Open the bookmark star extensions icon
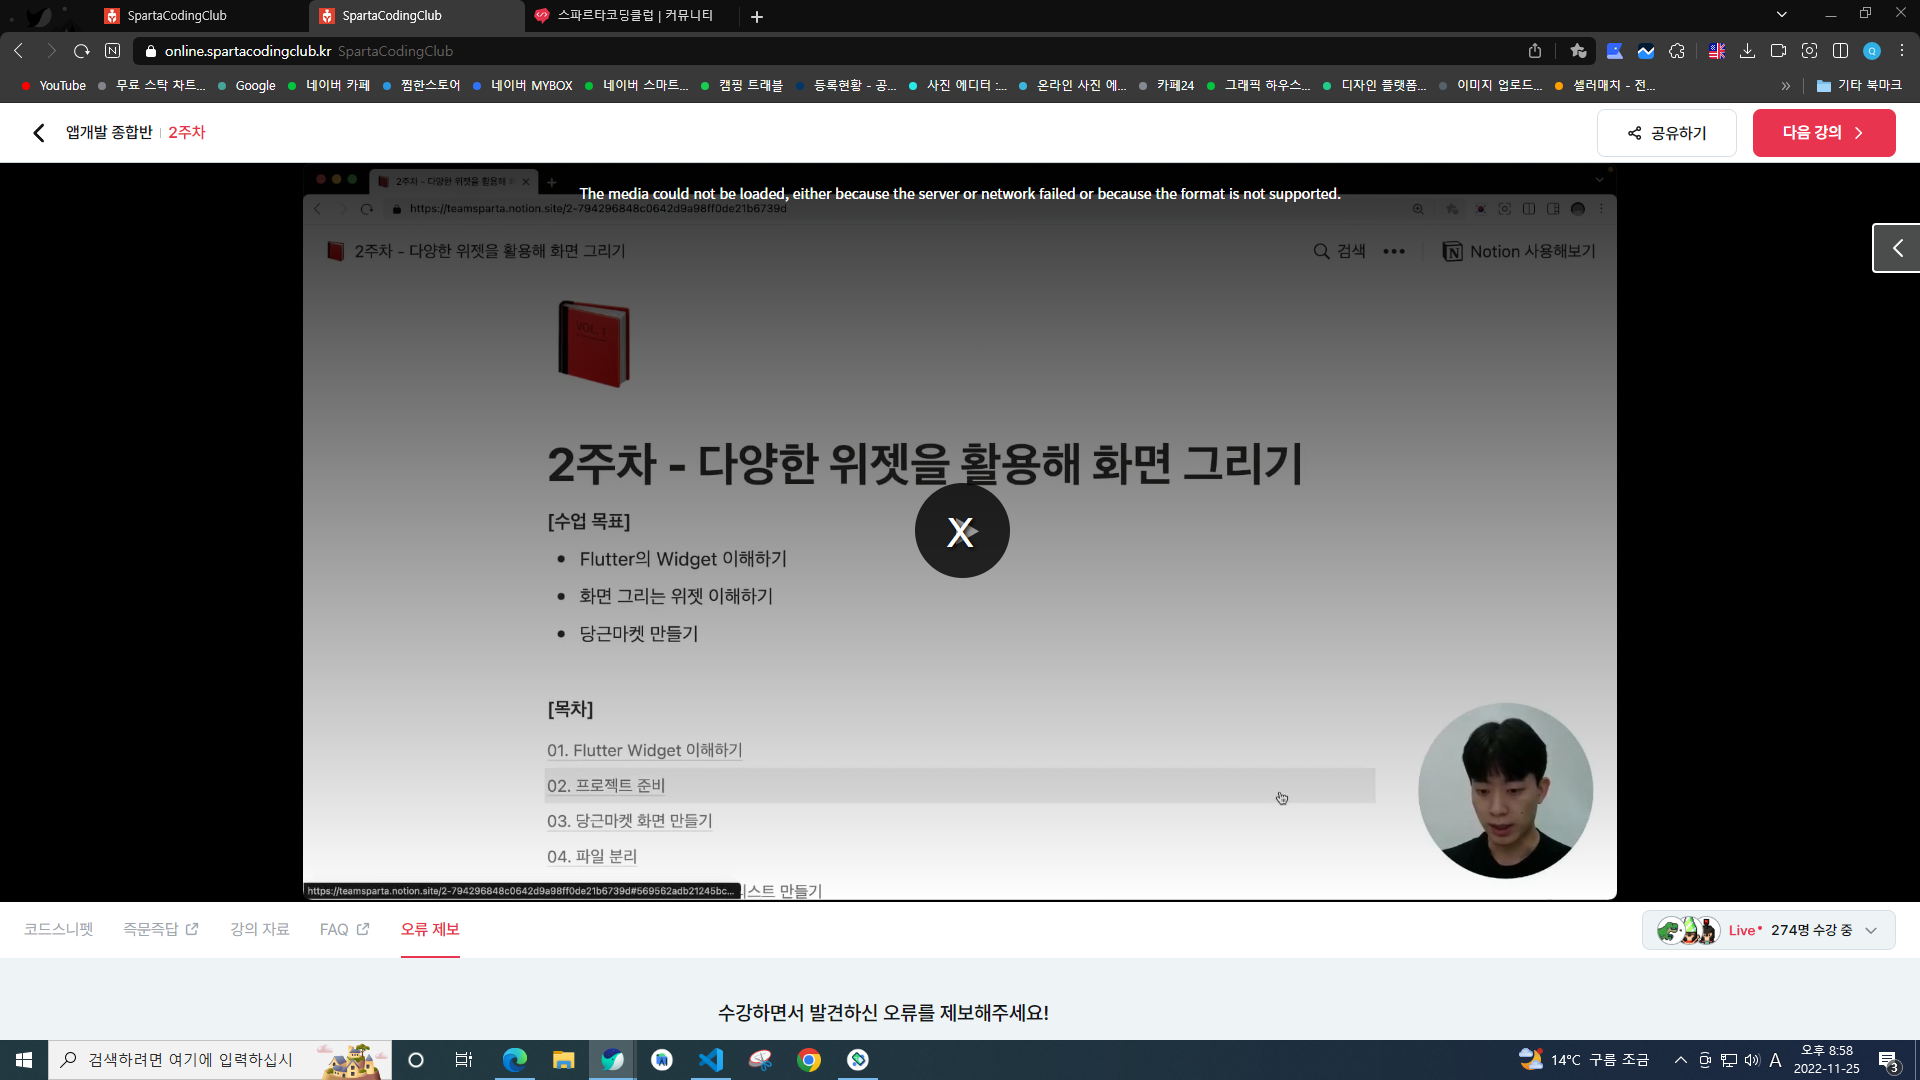 tap(1579, 51)
